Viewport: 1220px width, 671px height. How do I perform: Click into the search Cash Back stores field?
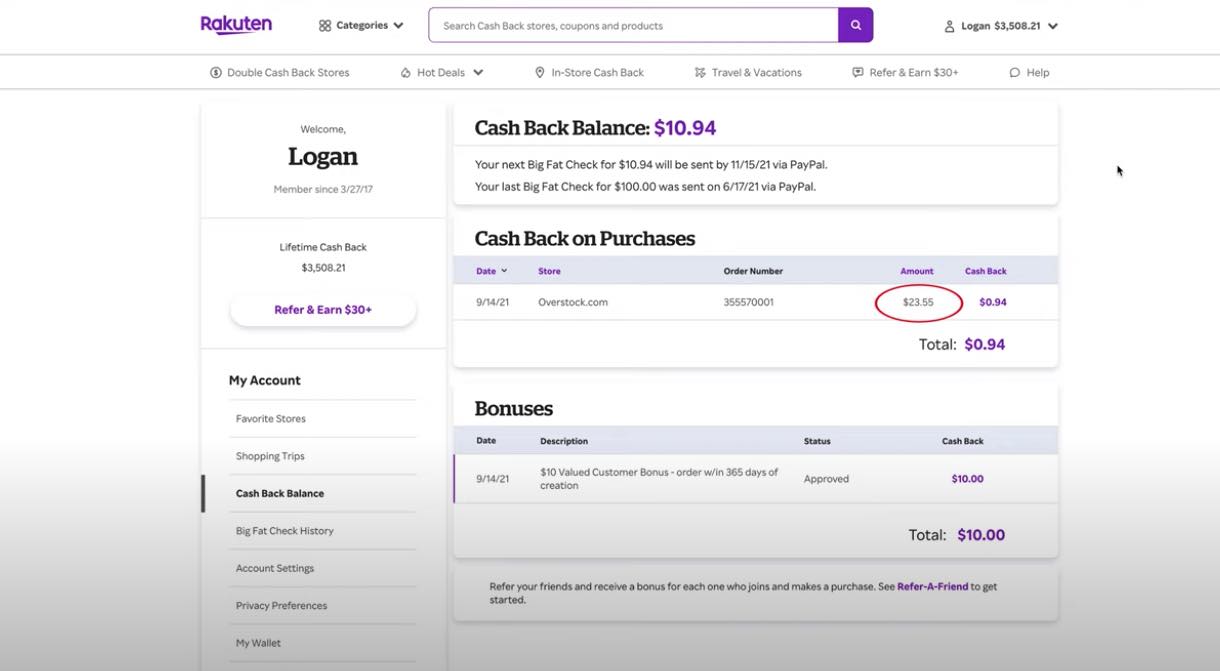[633, 25]
